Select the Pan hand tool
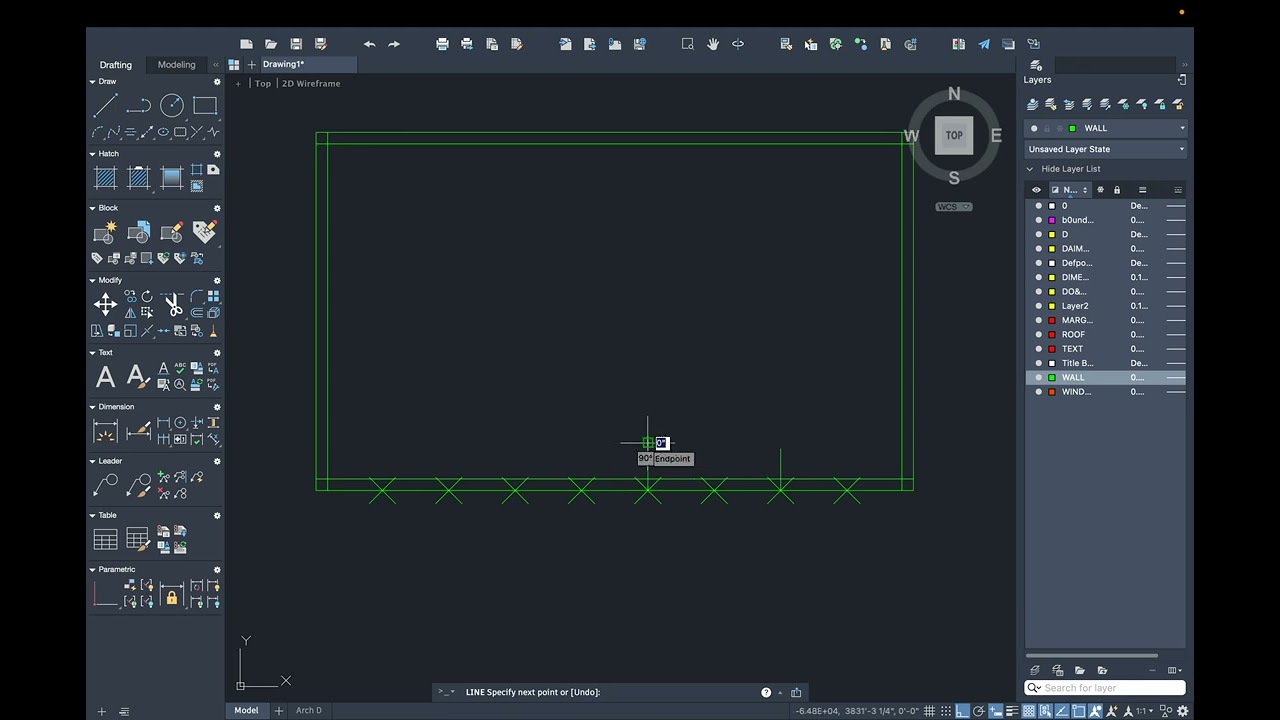 pyautogui.click(x=713, y=44)
